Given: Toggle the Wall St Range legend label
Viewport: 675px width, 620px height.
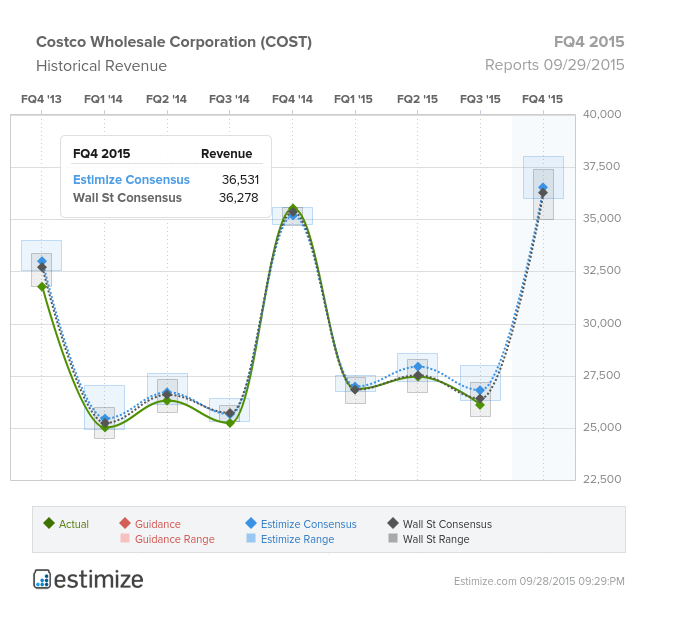Looking at the screenshot, I should click(436, 539).
